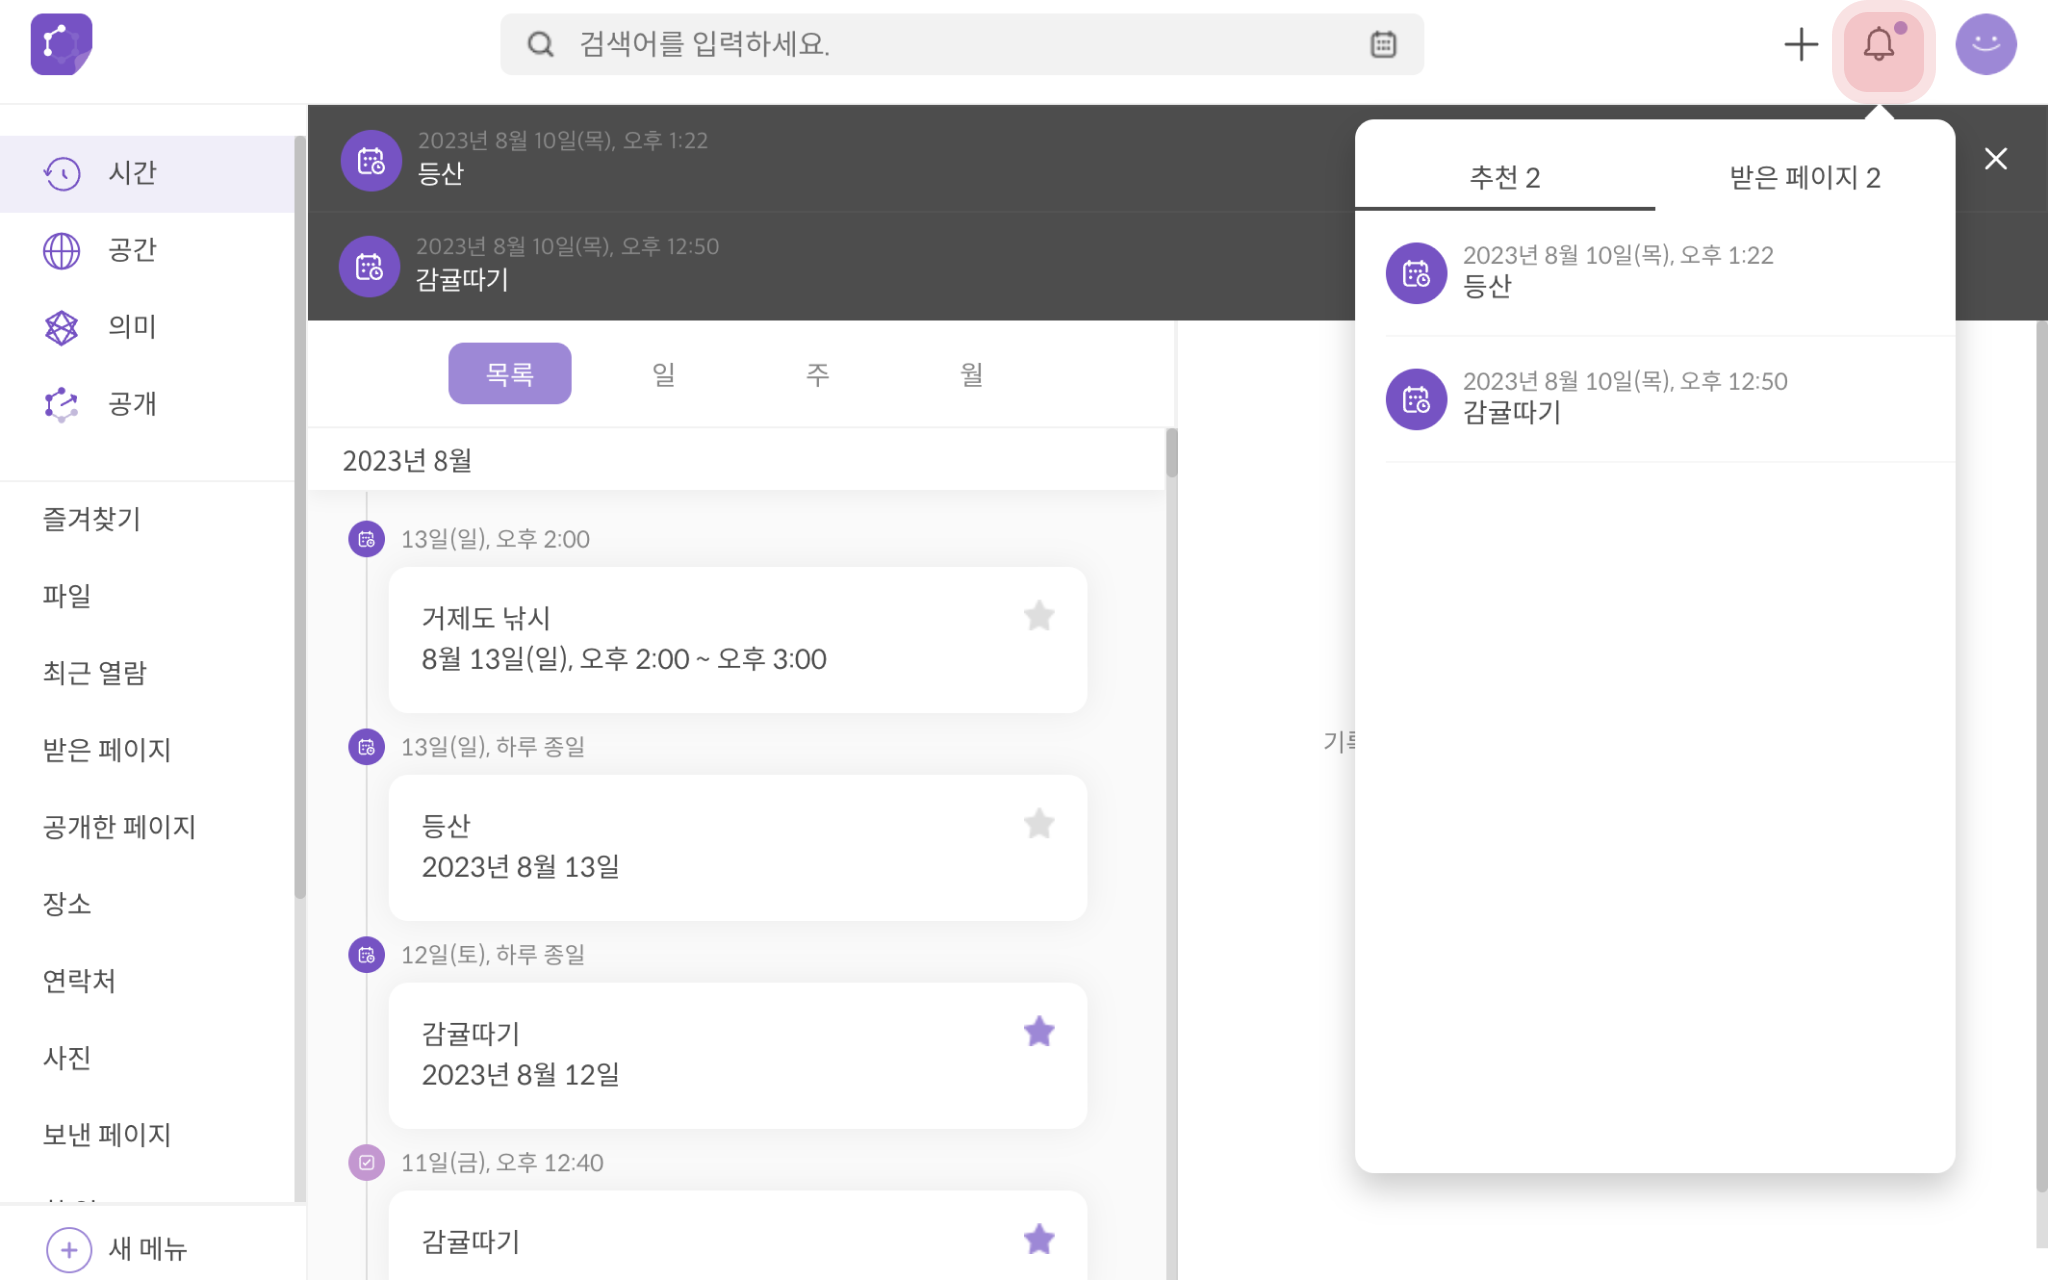
Task: Click the globe icon next to 공간
Action: click(62, 250)
